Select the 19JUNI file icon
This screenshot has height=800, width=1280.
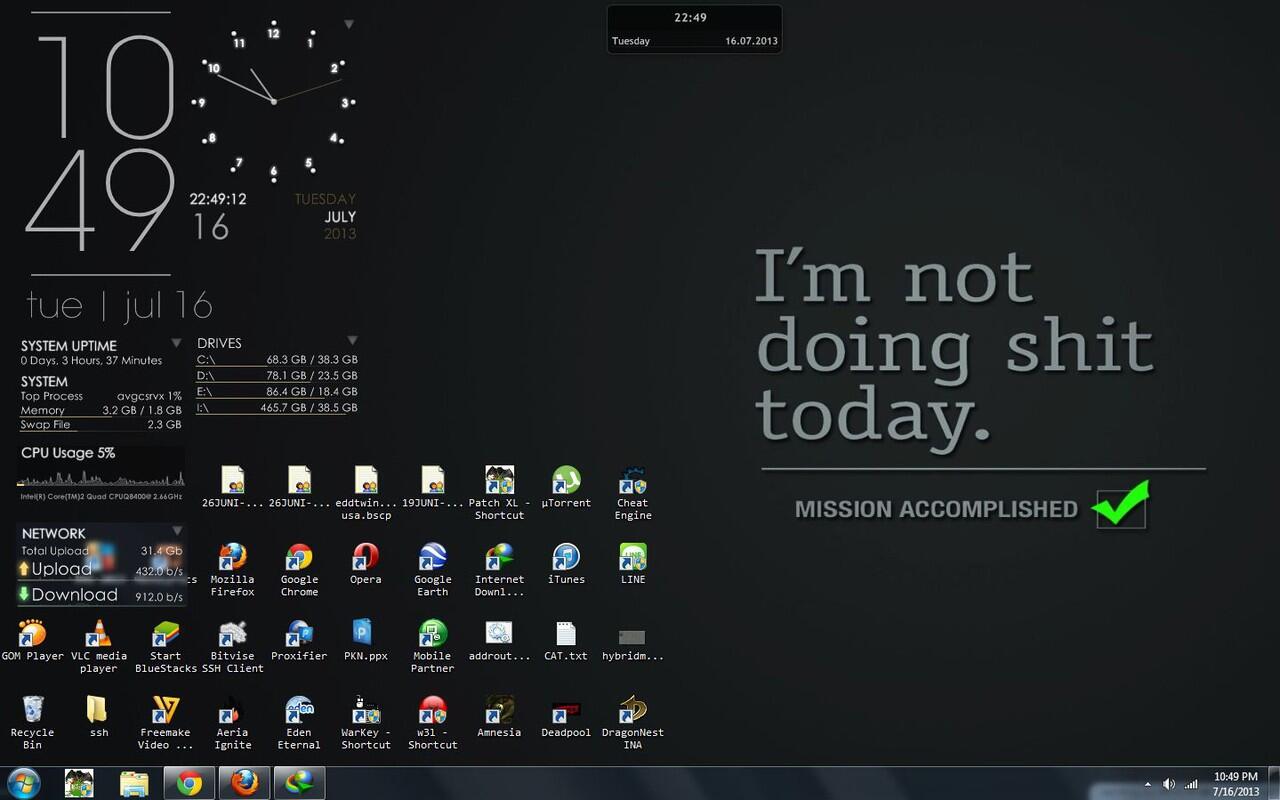coord(432,487)
